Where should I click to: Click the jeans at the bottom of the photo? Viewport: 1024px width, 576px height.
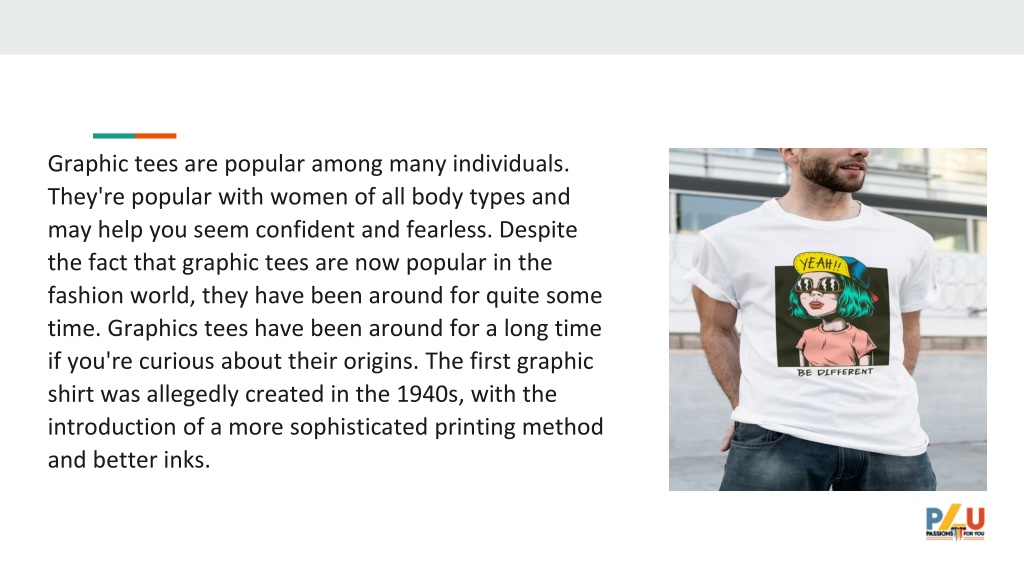827,459
